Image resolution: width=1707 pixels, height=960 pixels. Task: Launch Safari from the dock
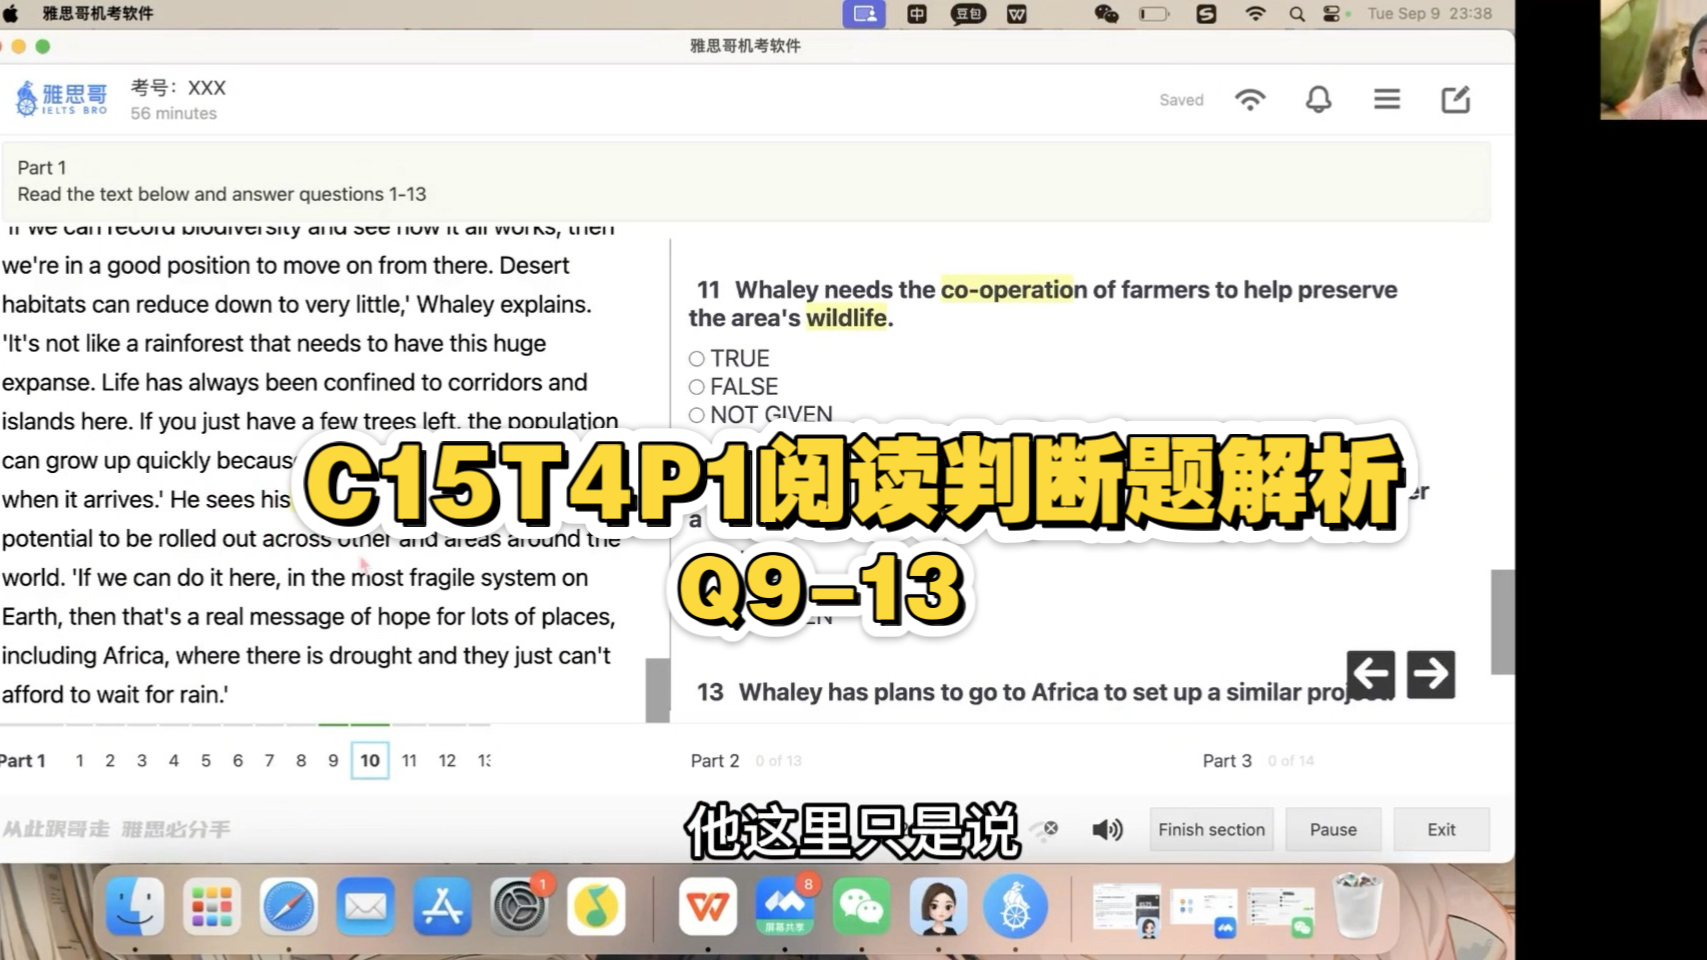pos(289,907)
